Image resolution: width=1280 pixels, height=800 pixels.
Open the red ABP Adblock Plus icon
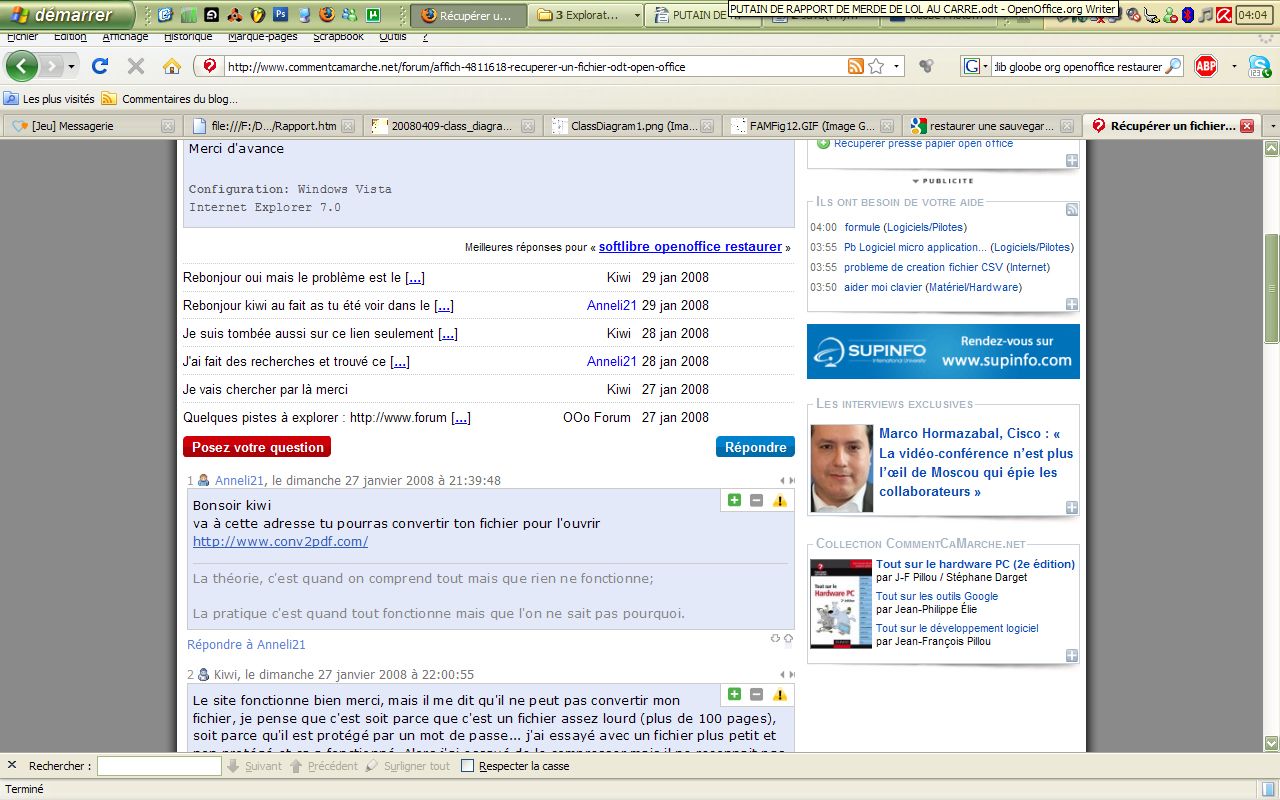click(x=1206, y=66)
